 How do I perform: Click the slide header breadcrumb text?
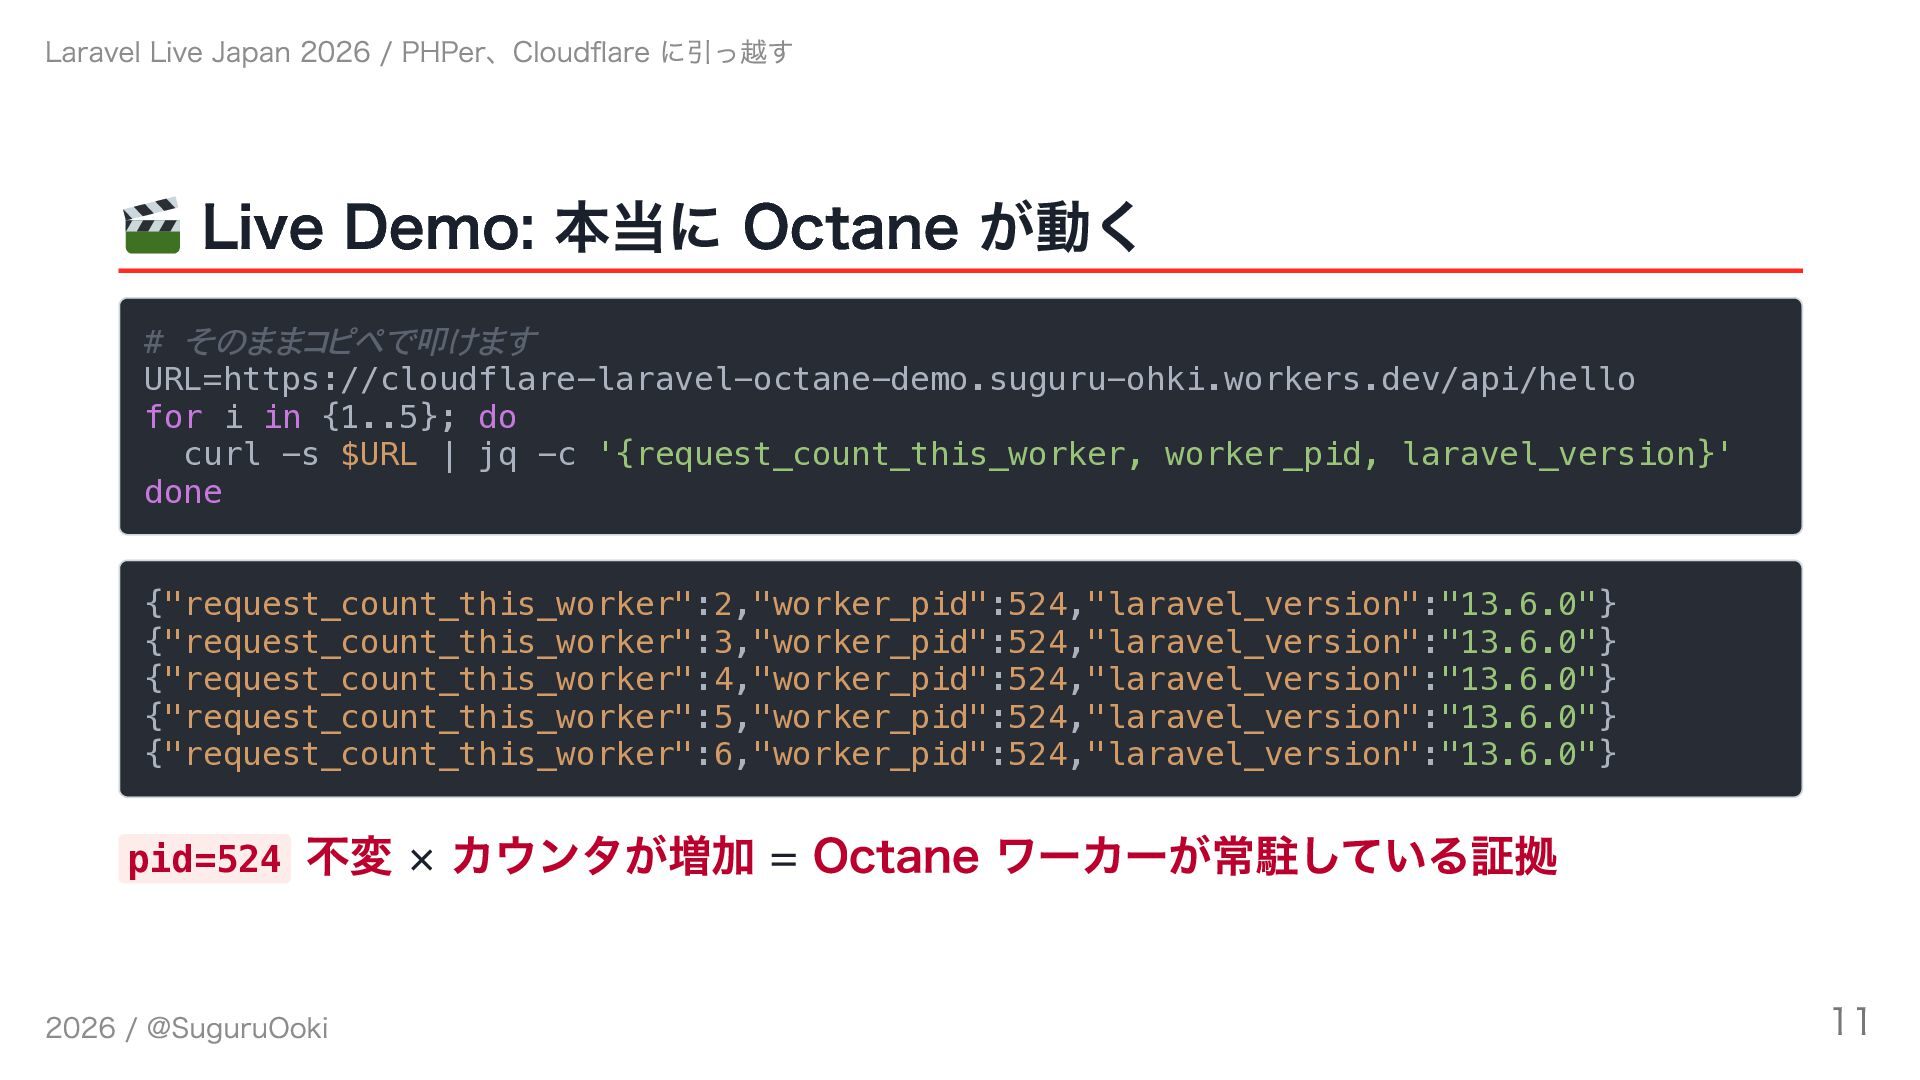(418, 52)
